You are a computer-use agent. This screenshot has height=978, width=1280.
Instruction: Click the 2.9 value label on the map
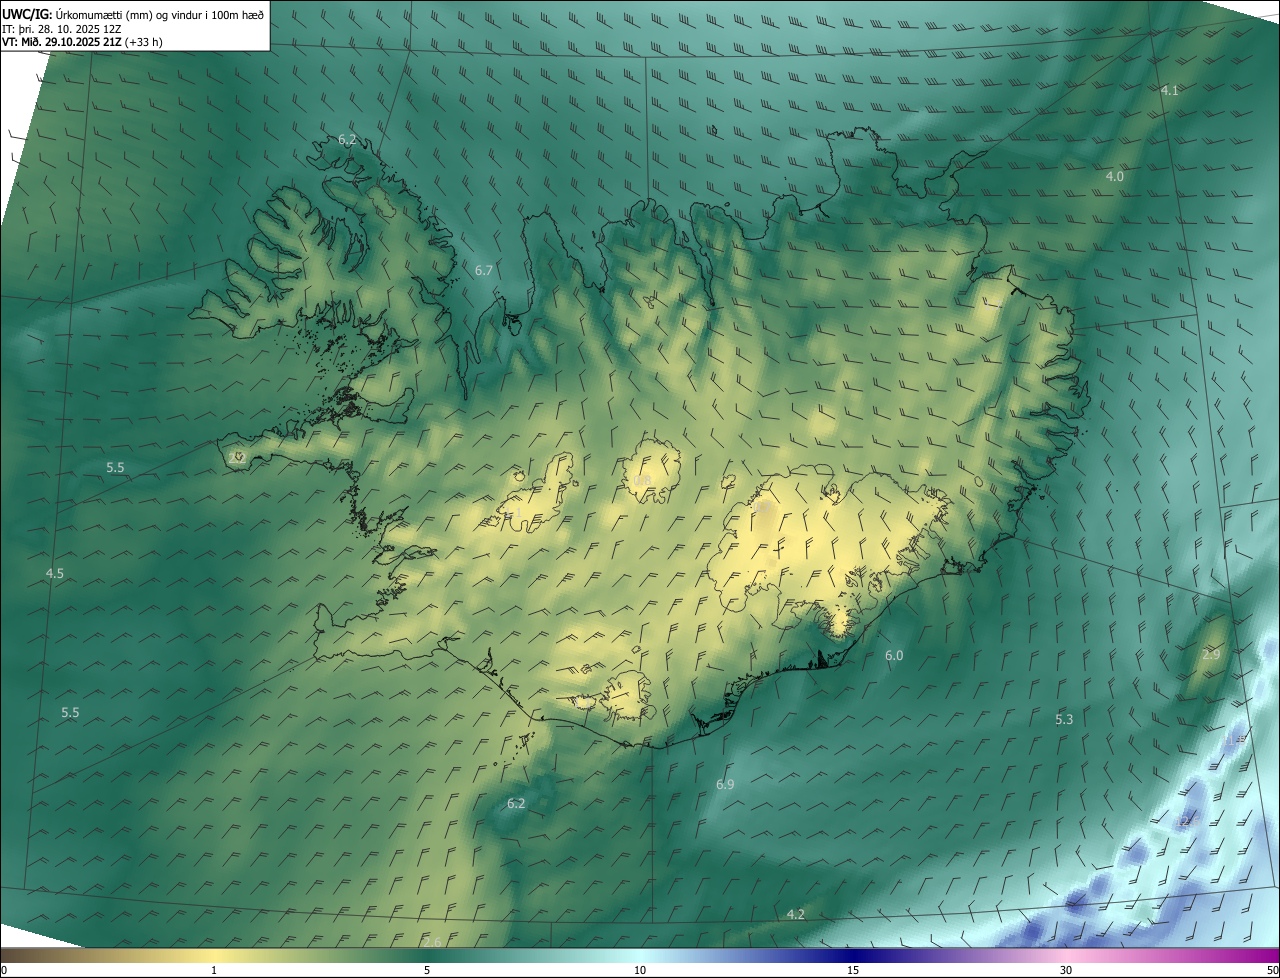pos(1211,654)
